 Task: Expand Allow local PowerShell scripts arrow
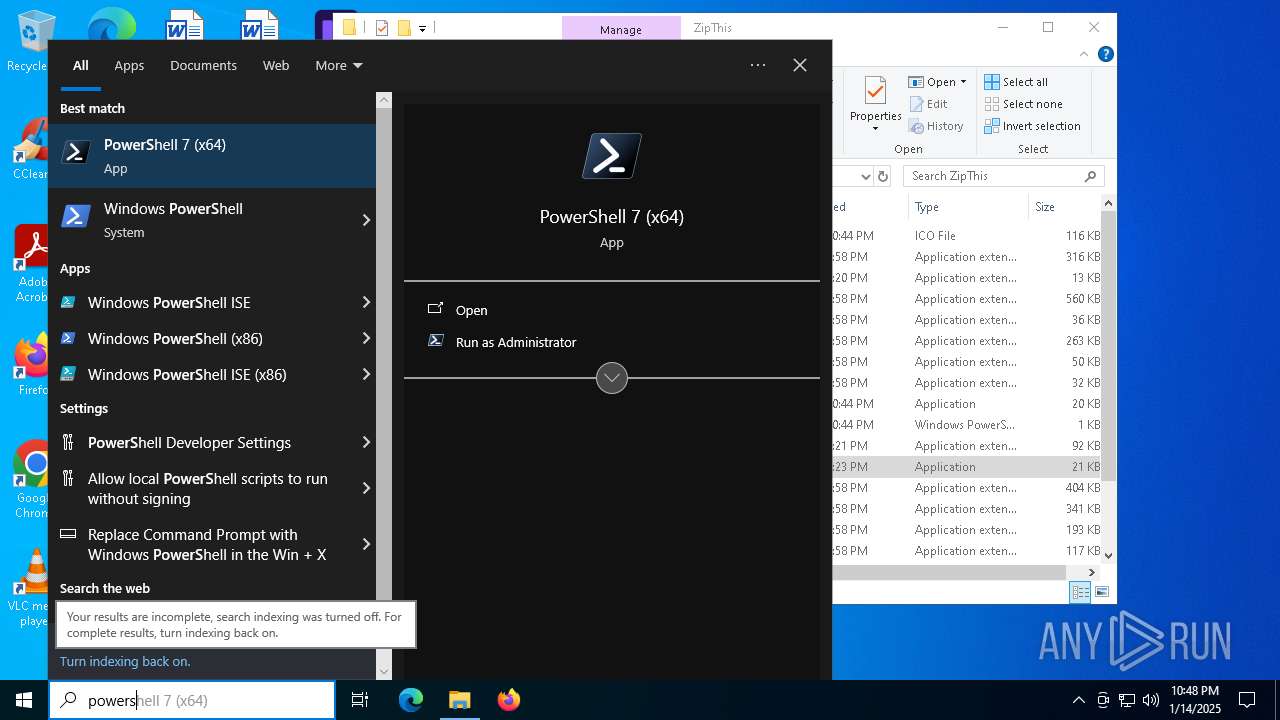pos(366,488)
